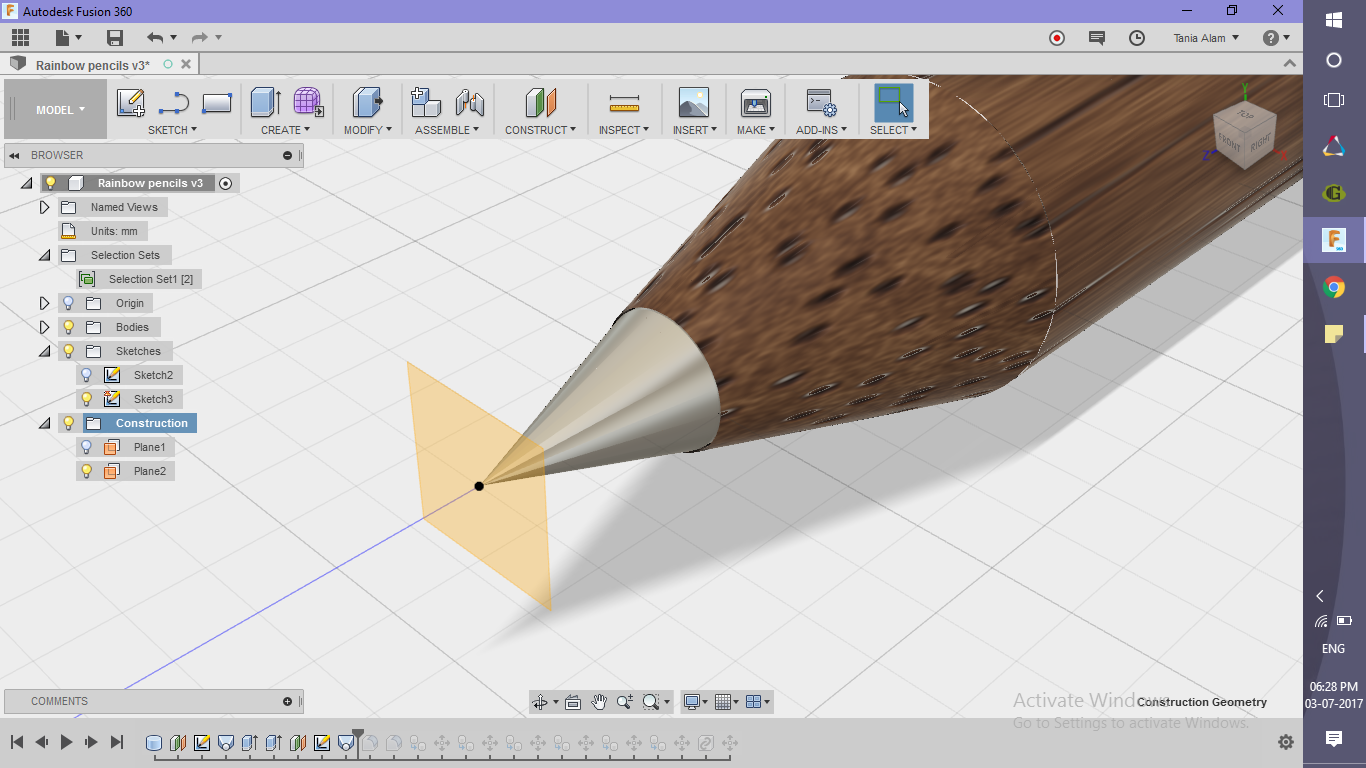The width and height of the screenshot is (1366, 768).
Task: Open the ASSEMBLE menu
Action: pos(447,130)
